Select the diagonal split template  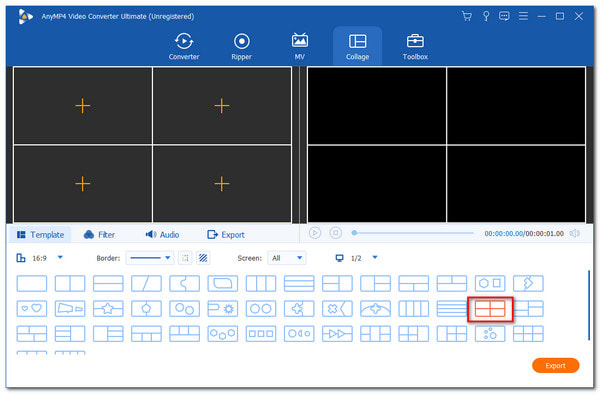pyautogui.click(x=146, y=283)
